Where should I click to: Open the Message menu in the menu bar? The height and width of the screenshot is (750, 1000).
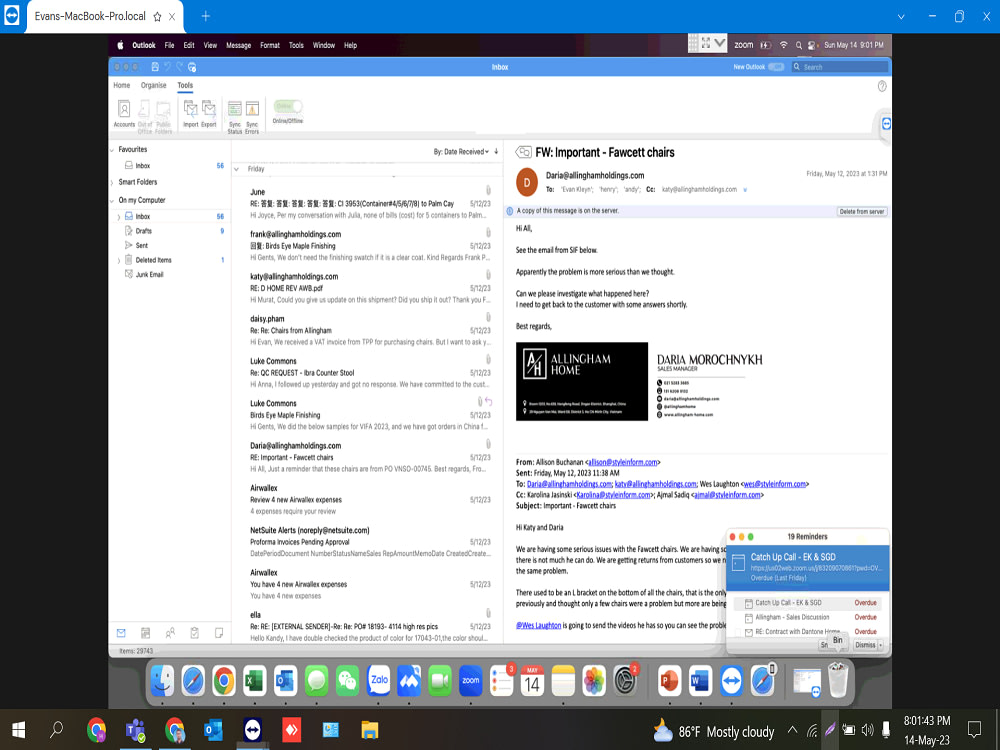238,45
